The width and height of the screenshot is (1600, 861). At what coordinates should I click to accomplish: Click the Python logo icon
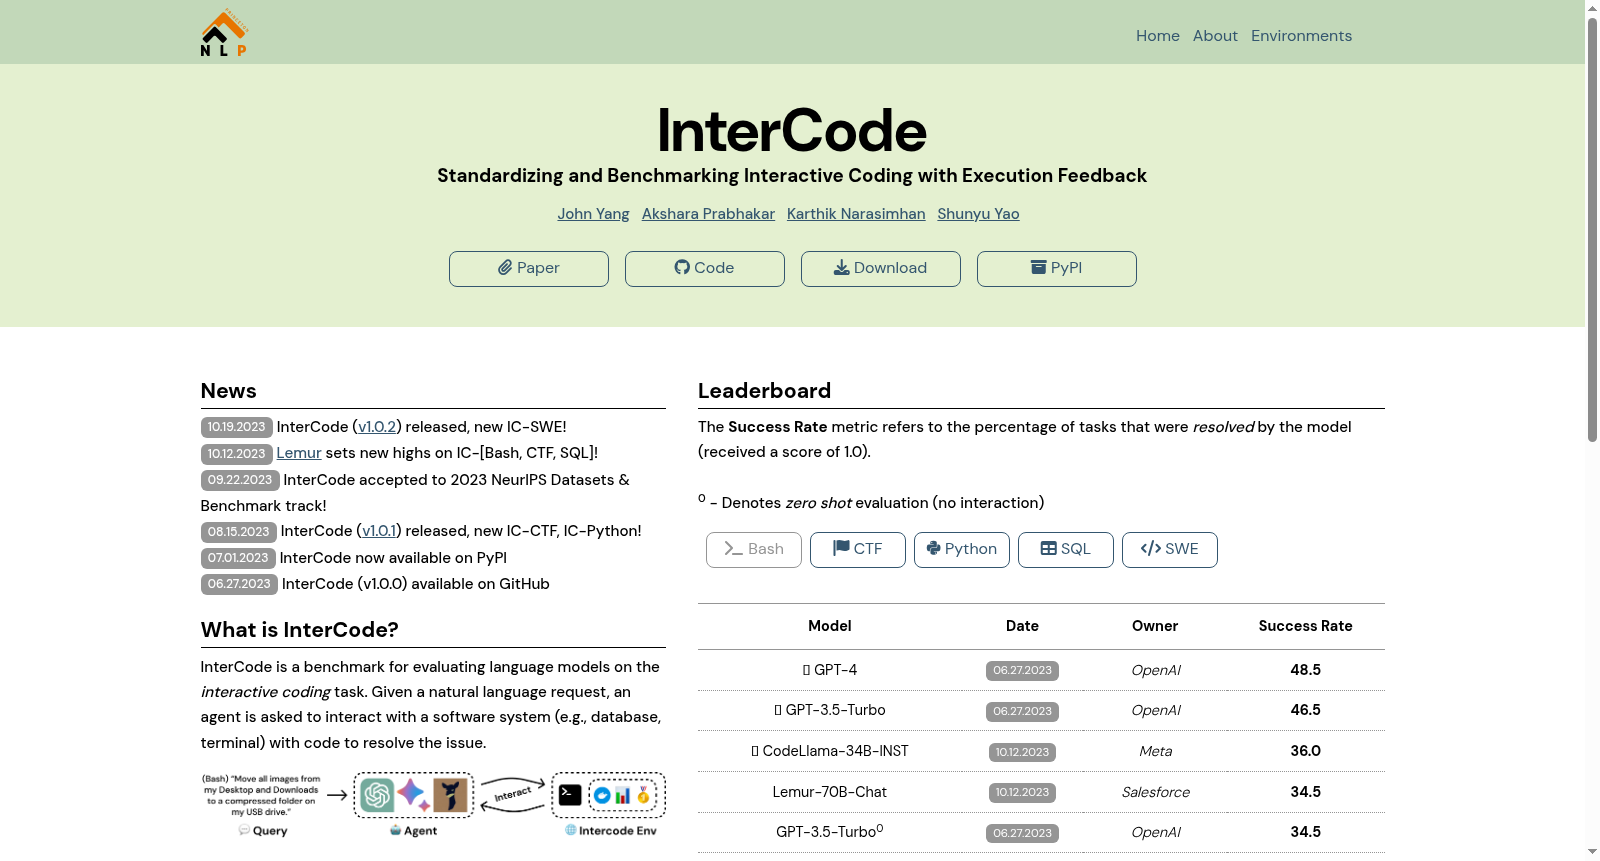933,548
